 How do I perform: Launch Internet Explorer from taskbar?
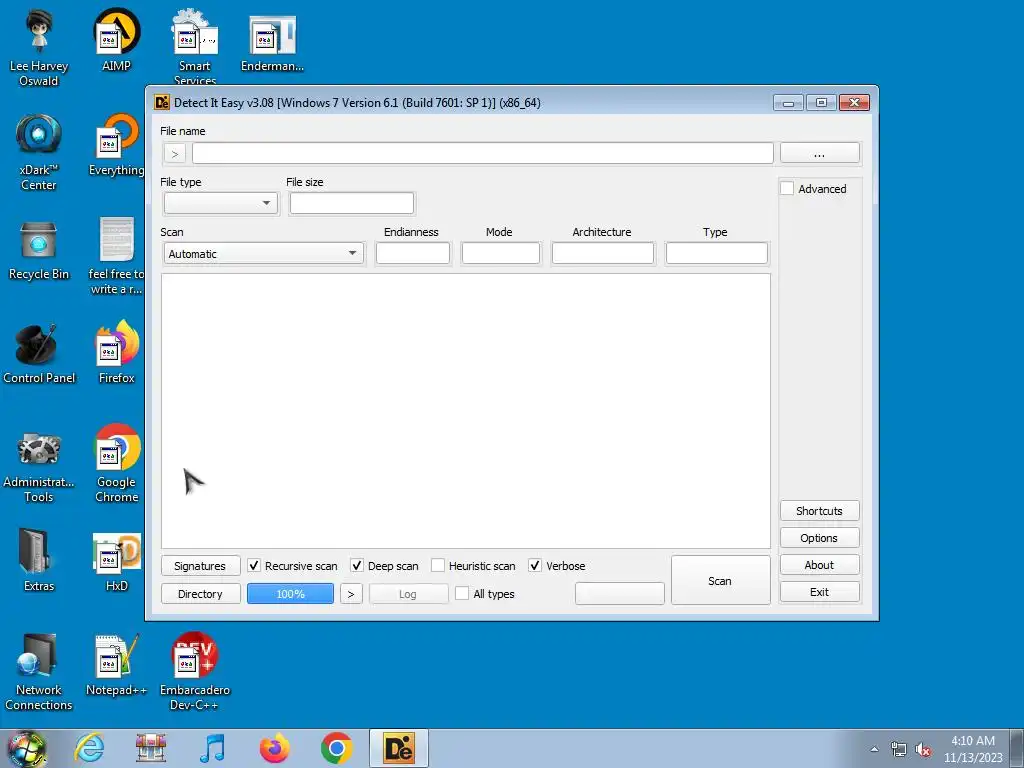point(89,748)
